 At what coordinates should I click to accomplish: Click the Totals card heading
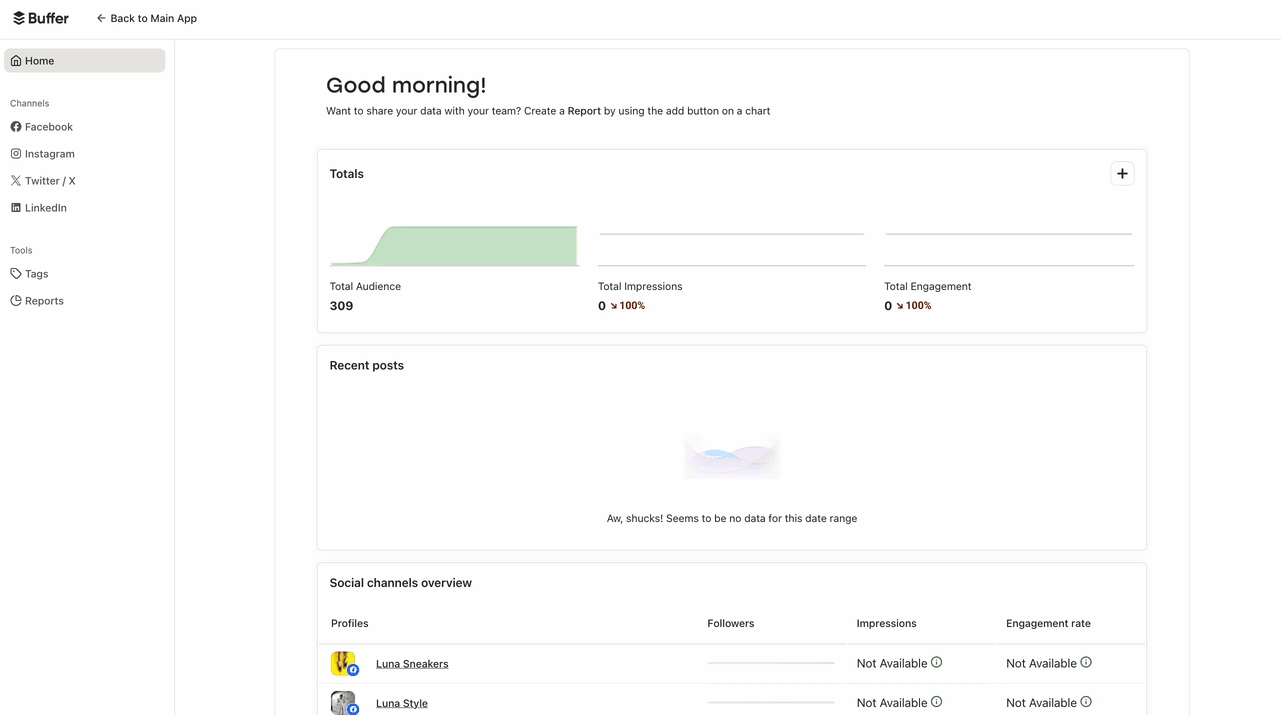[x=347, y=174]
